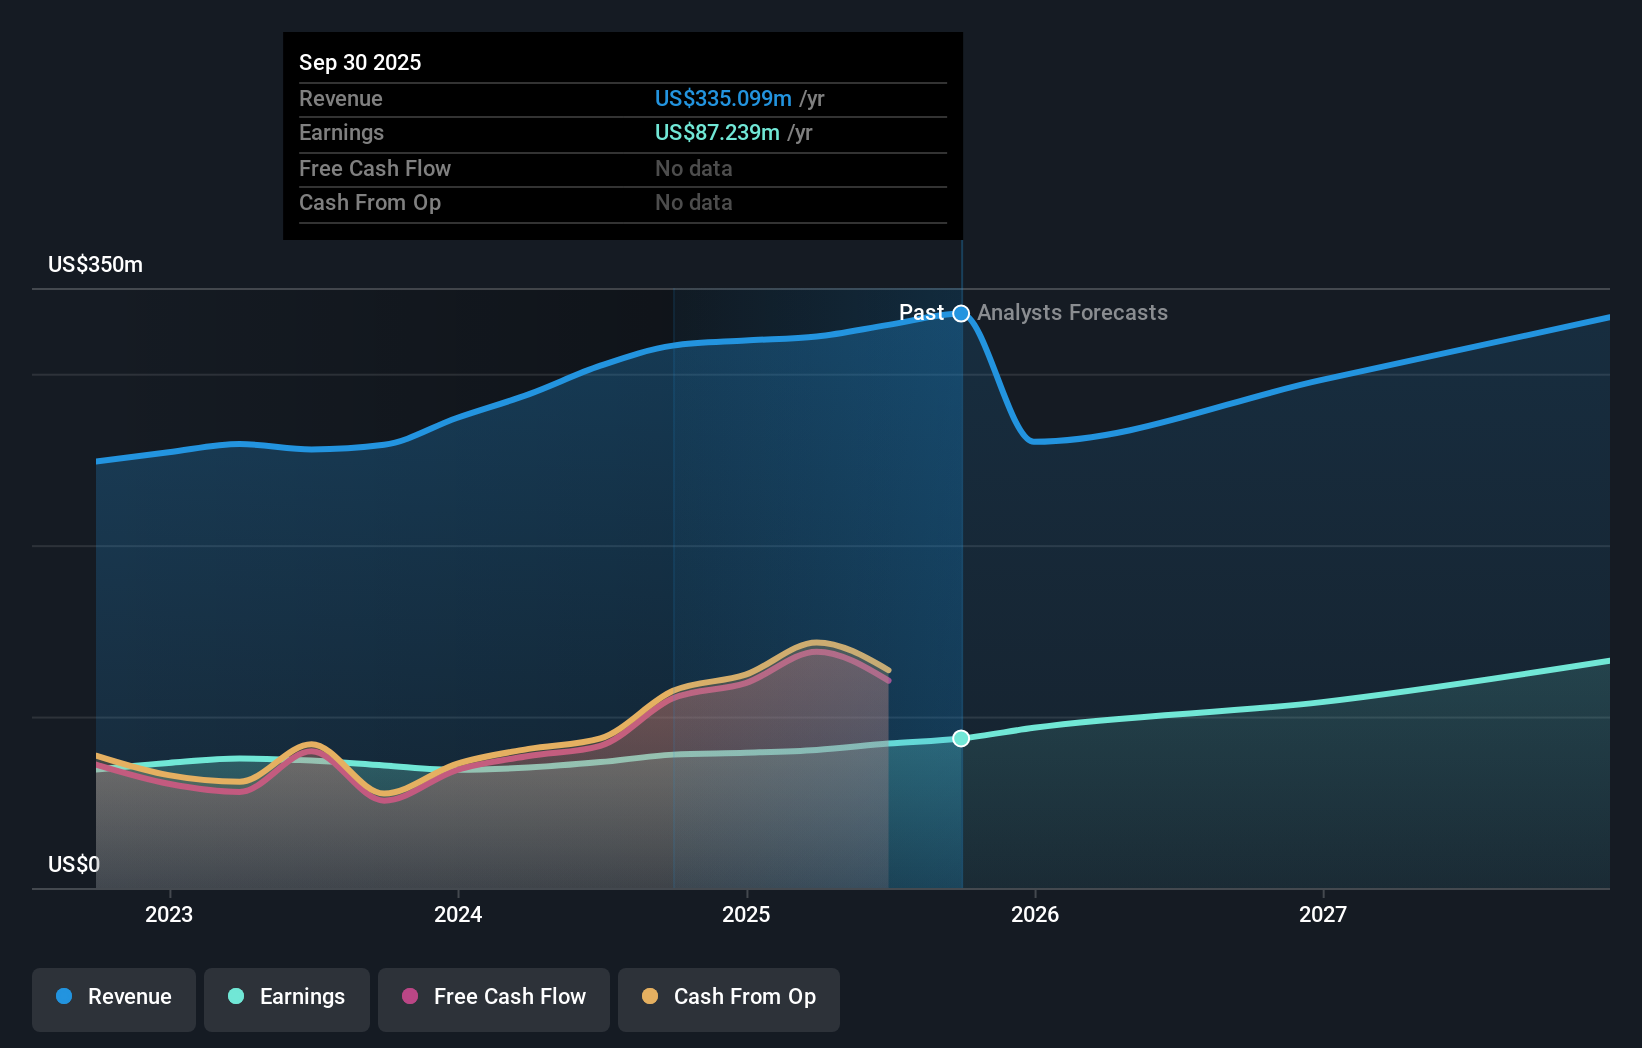This screenshot has width=1642, height=1048.
Task: Toggle the Free Cash Flow series visibility
Action: [494, 997]
